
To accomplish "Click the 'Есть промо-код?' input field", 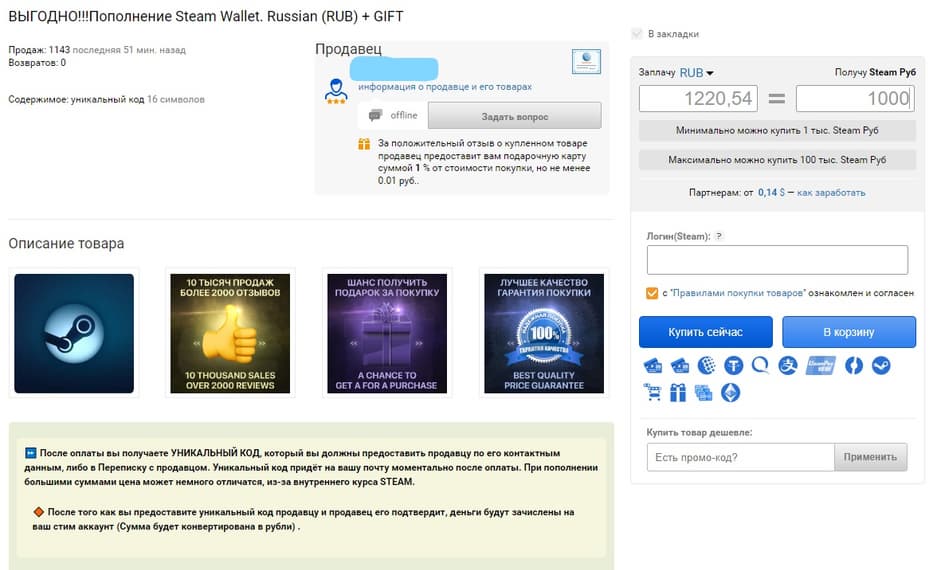I will tap(740, 457).
